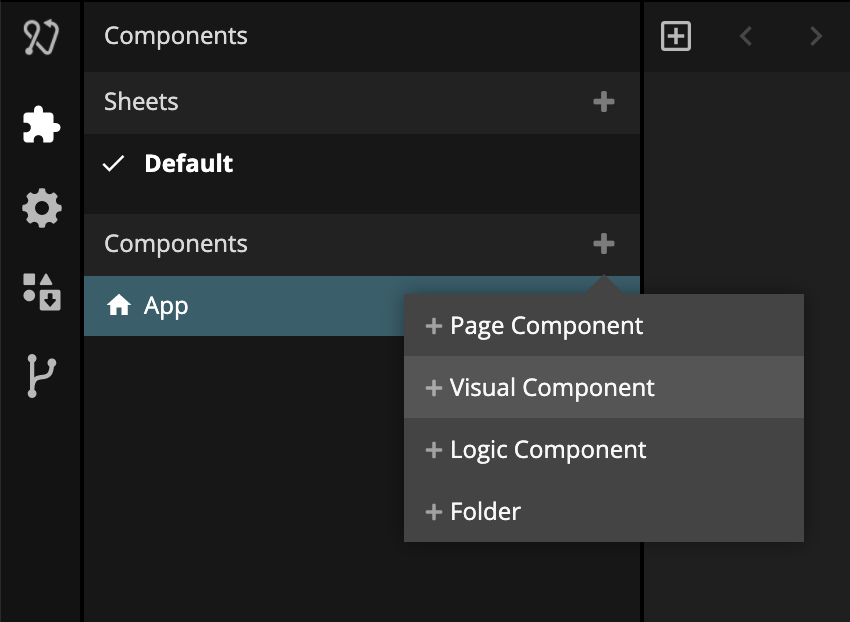Choose Visual Component from menu

(552, 388)
